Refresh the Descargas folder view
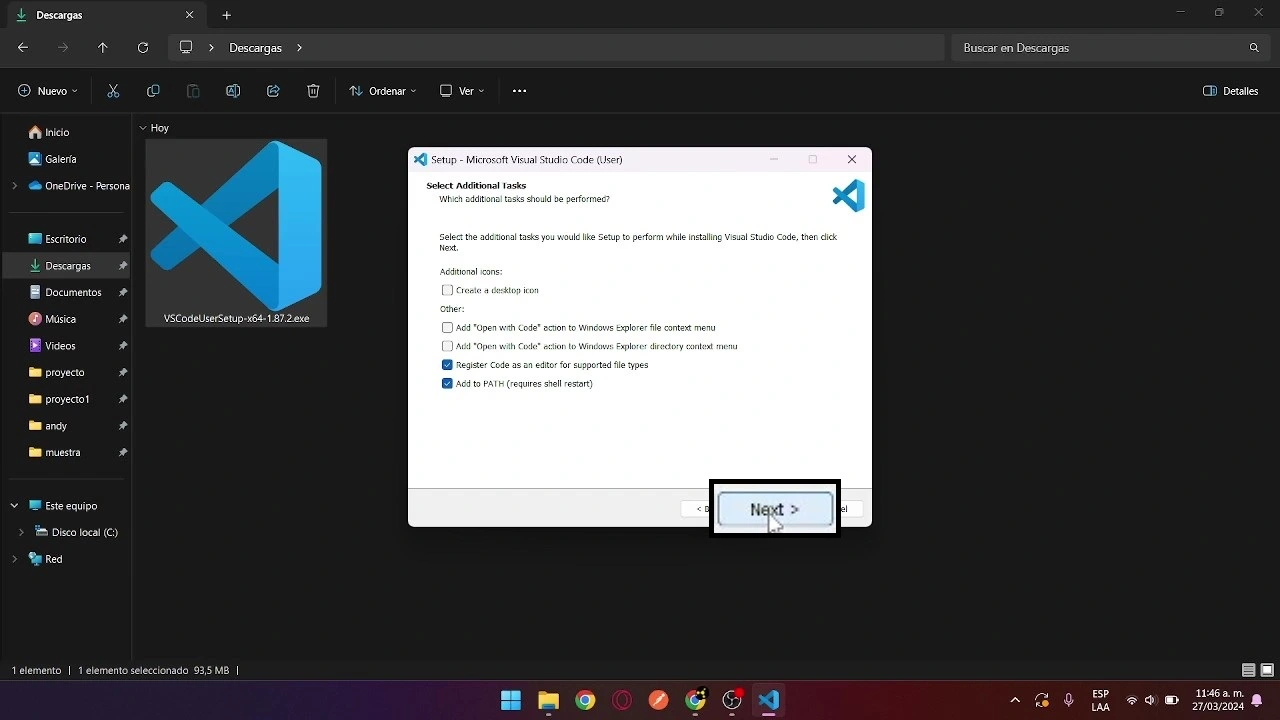Viewport: 1280px width, 720px height. pyautogui.click(x=143, y=47)
